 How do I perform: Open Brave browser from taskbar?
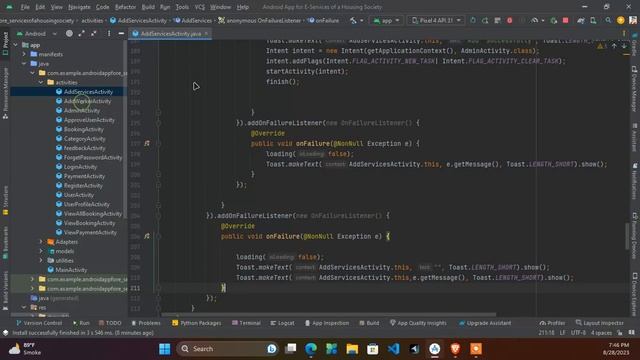(x=455, y=349)
